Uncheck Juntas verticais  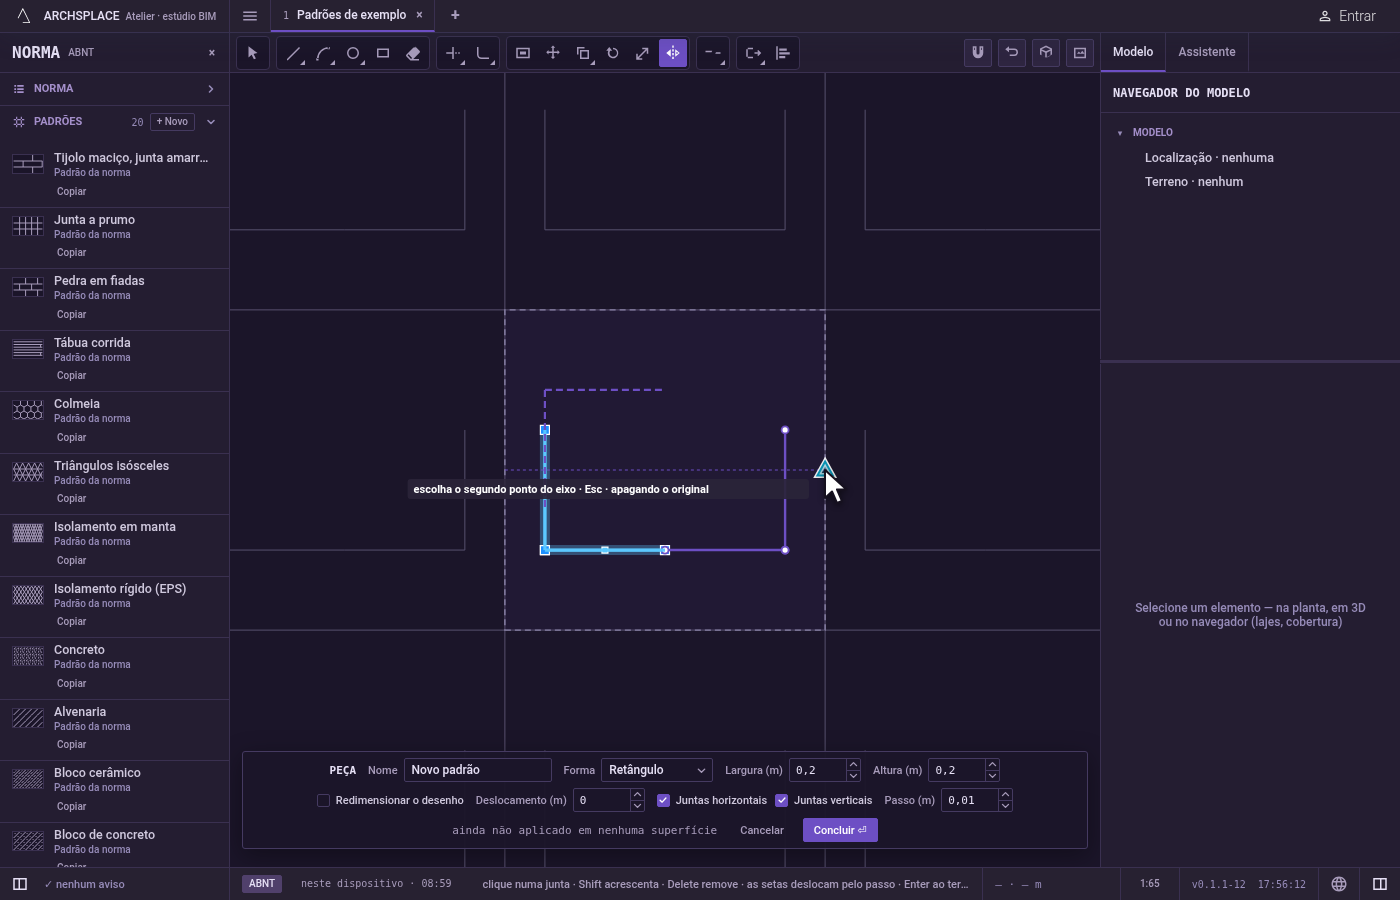(x=782, y=800)
